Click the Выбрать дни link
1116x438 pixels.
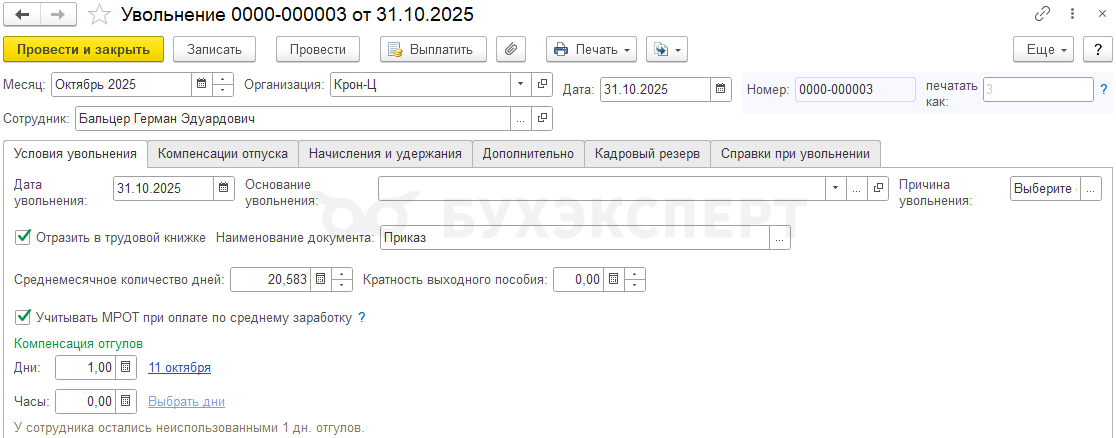(186, 402)
